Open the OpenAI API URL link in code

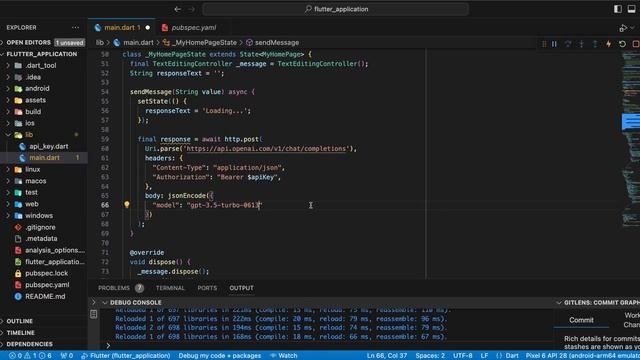[x=267, y=149]
